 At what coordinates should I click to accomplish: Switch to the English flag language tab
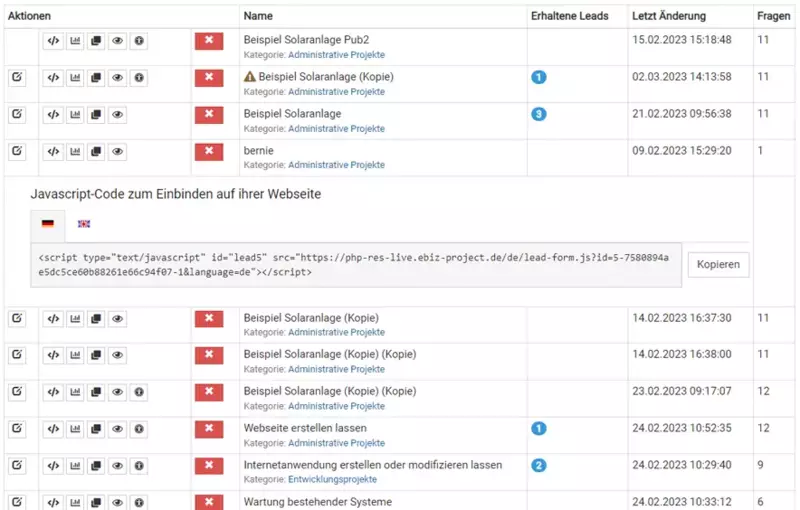(x=84, y=224)
